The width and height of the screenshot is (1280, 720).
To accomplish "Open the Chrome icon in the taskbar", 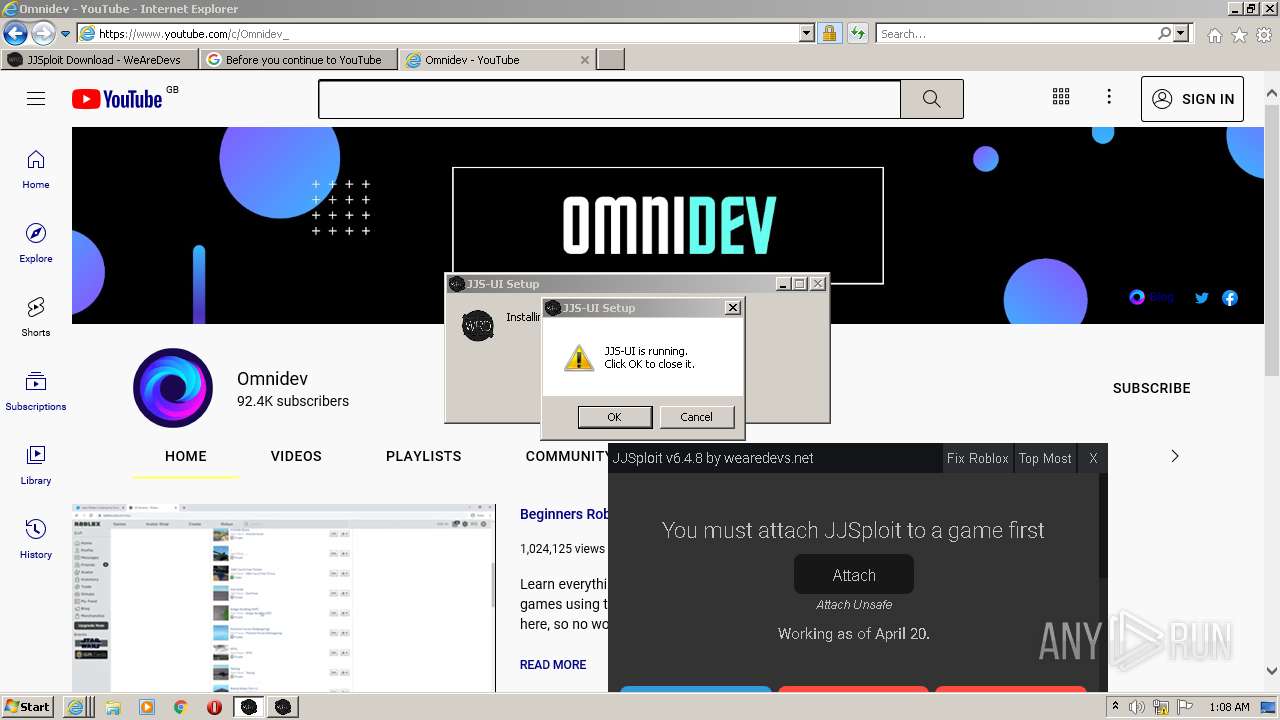I will click(x=180, y=707).
